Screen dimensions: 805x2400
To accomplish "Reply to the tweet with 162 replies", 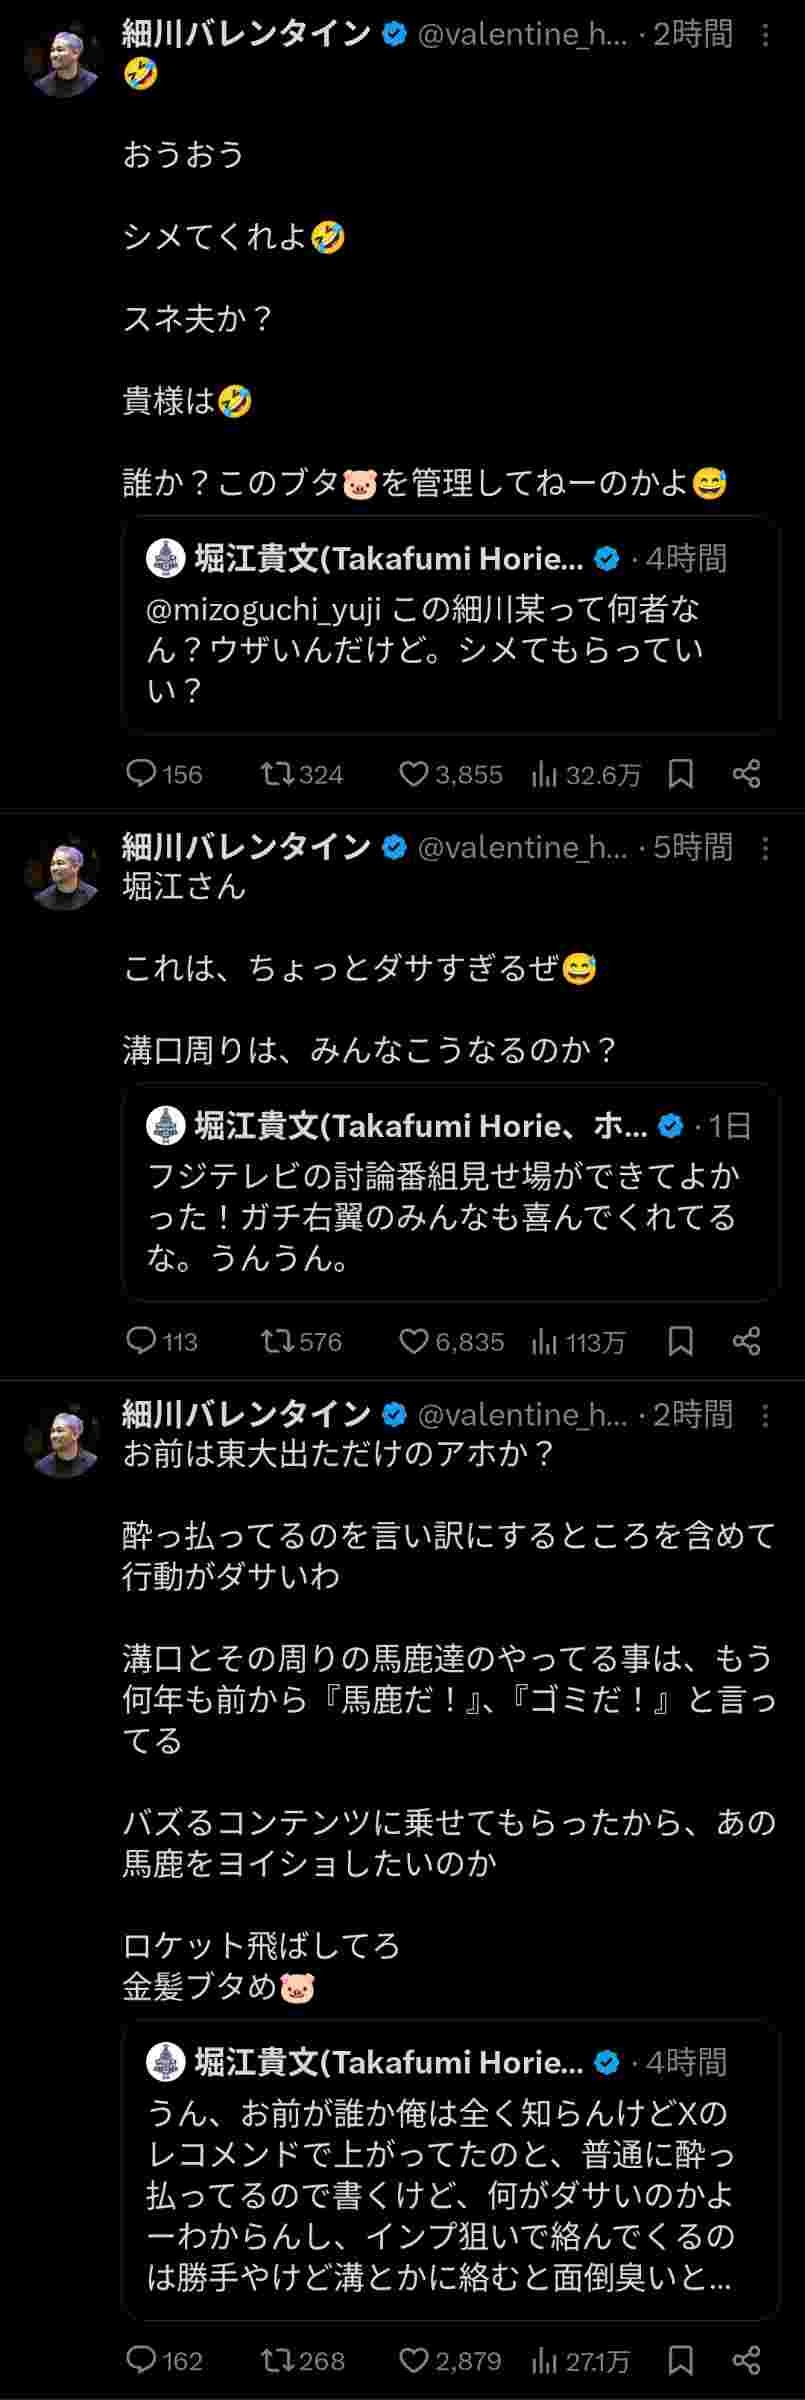I will tap(141, 2361).
